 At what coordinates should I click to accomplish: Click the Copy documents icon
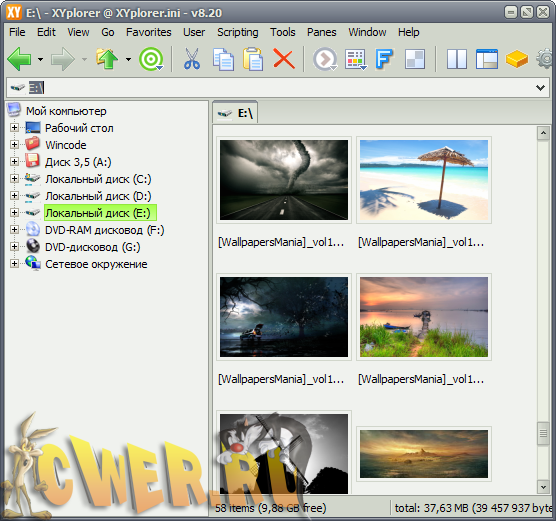(223, 59)
